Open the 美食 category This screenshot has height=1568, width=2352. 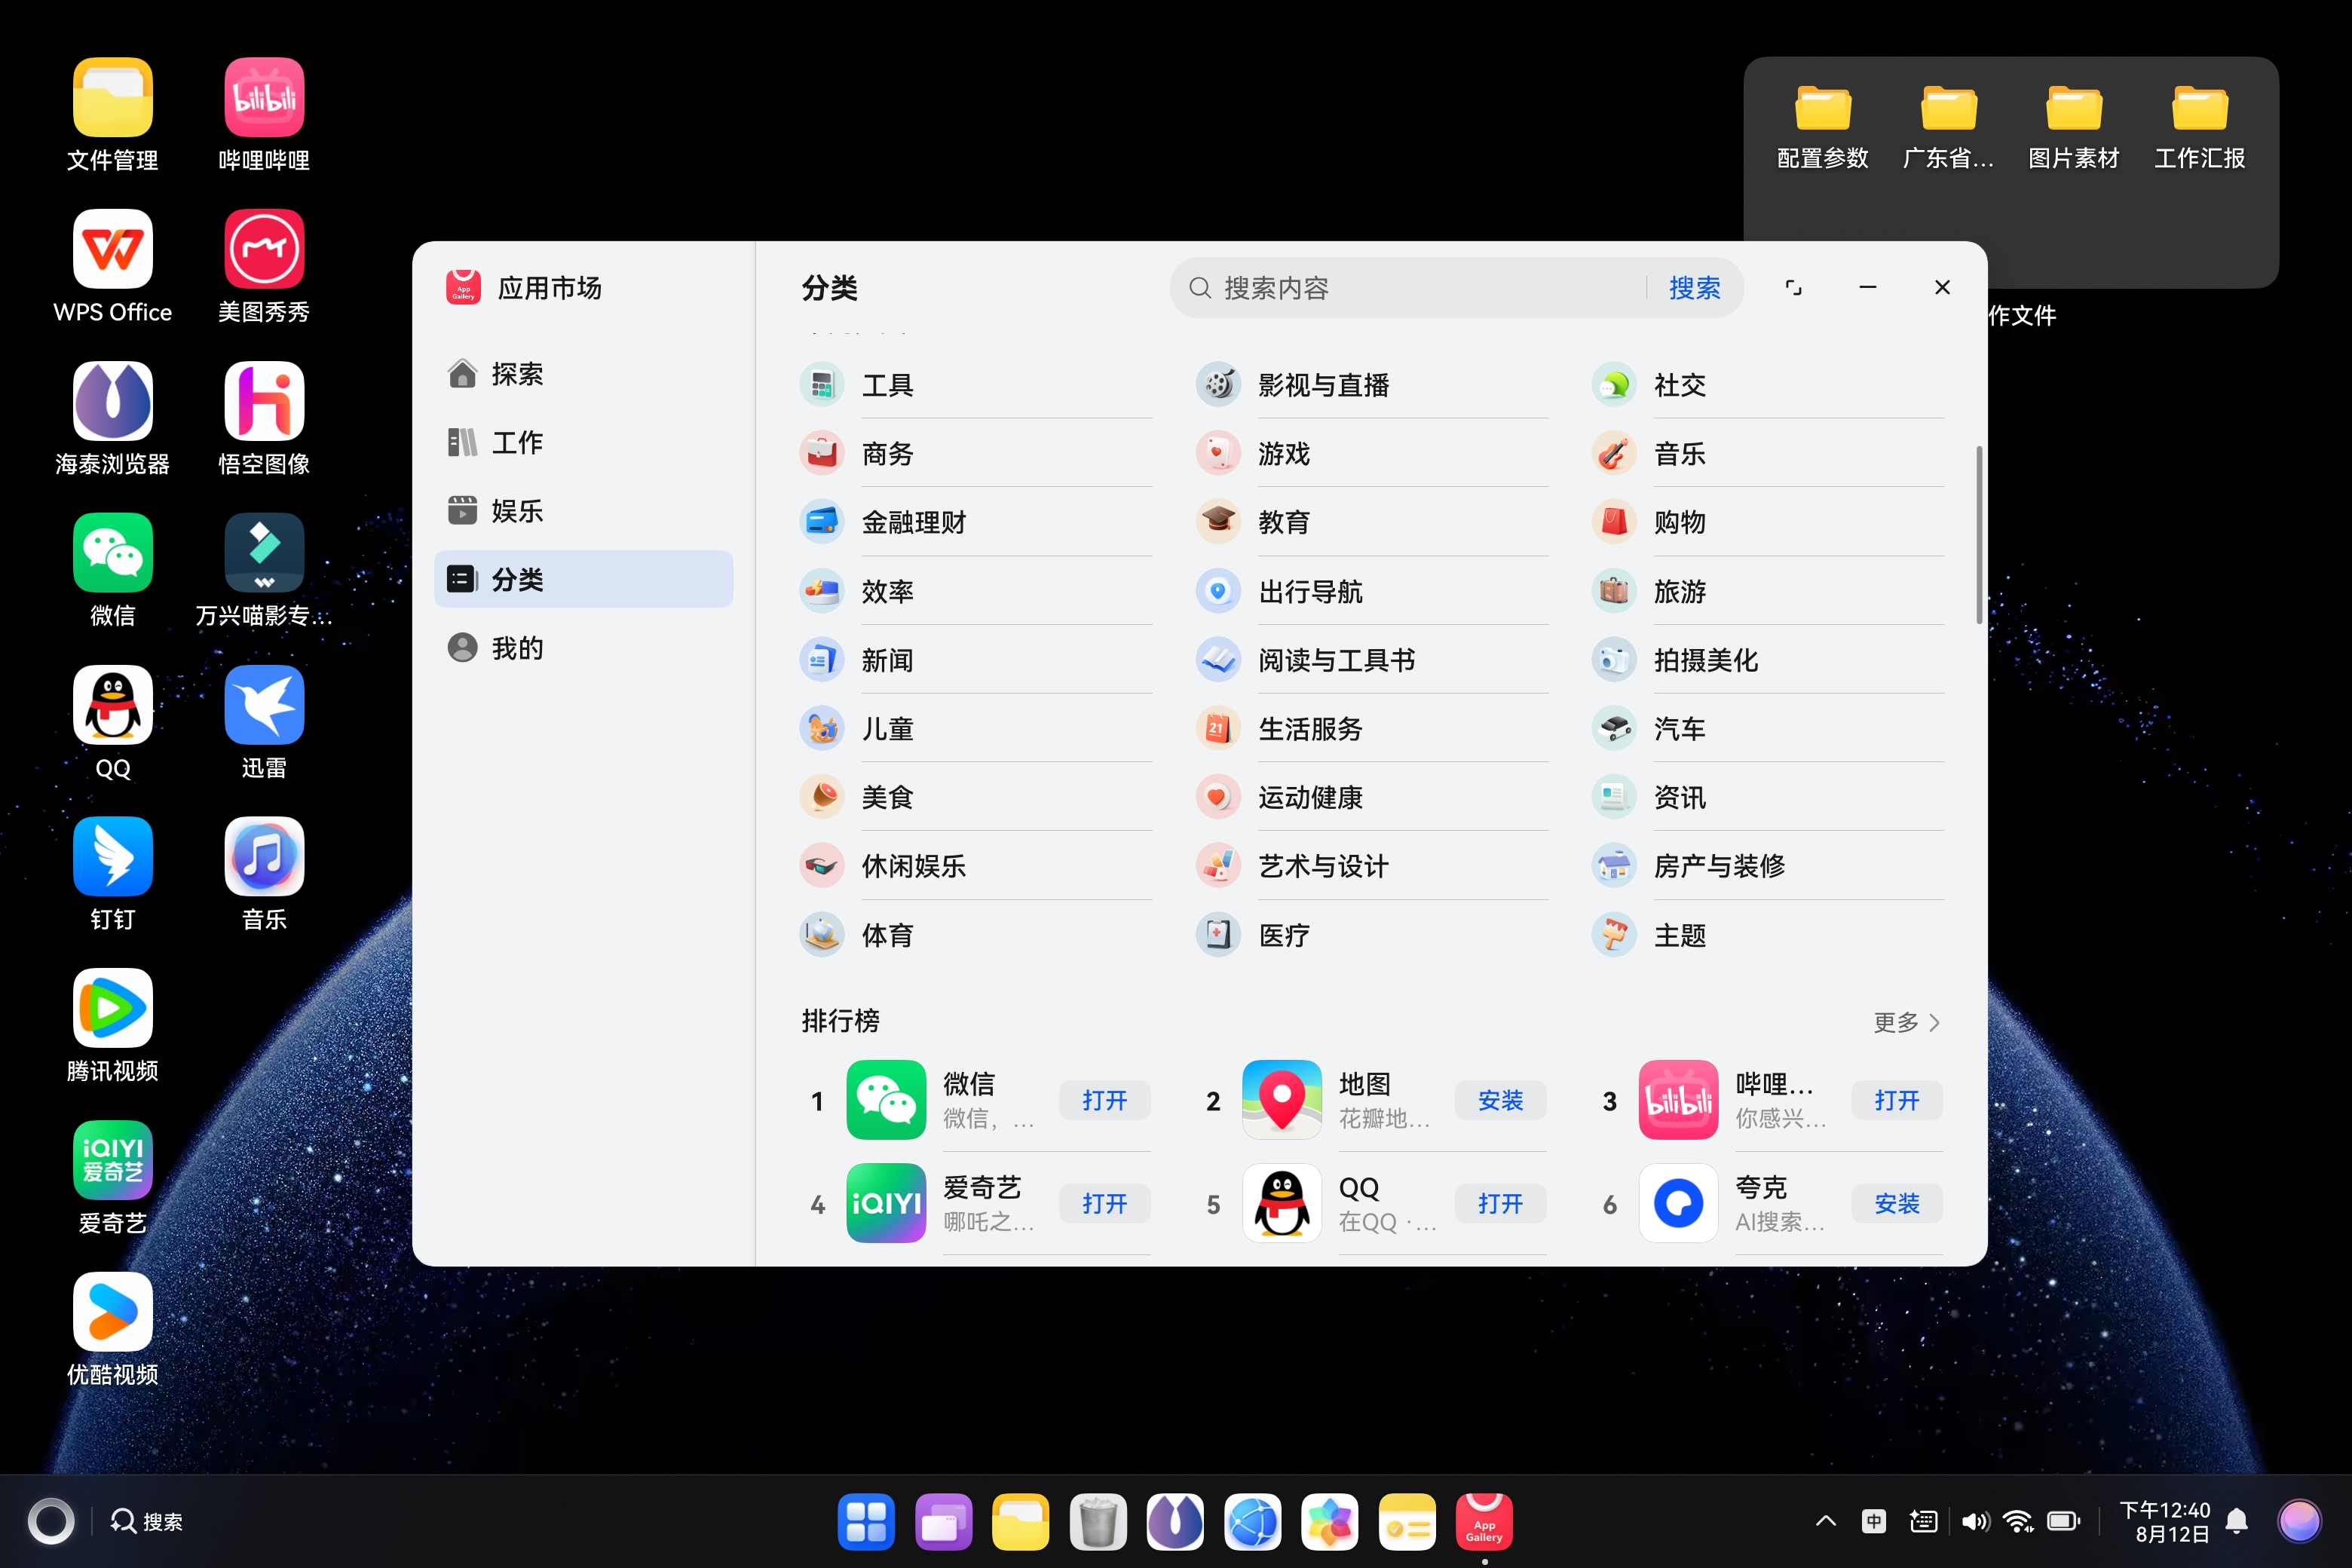(975, 797)
